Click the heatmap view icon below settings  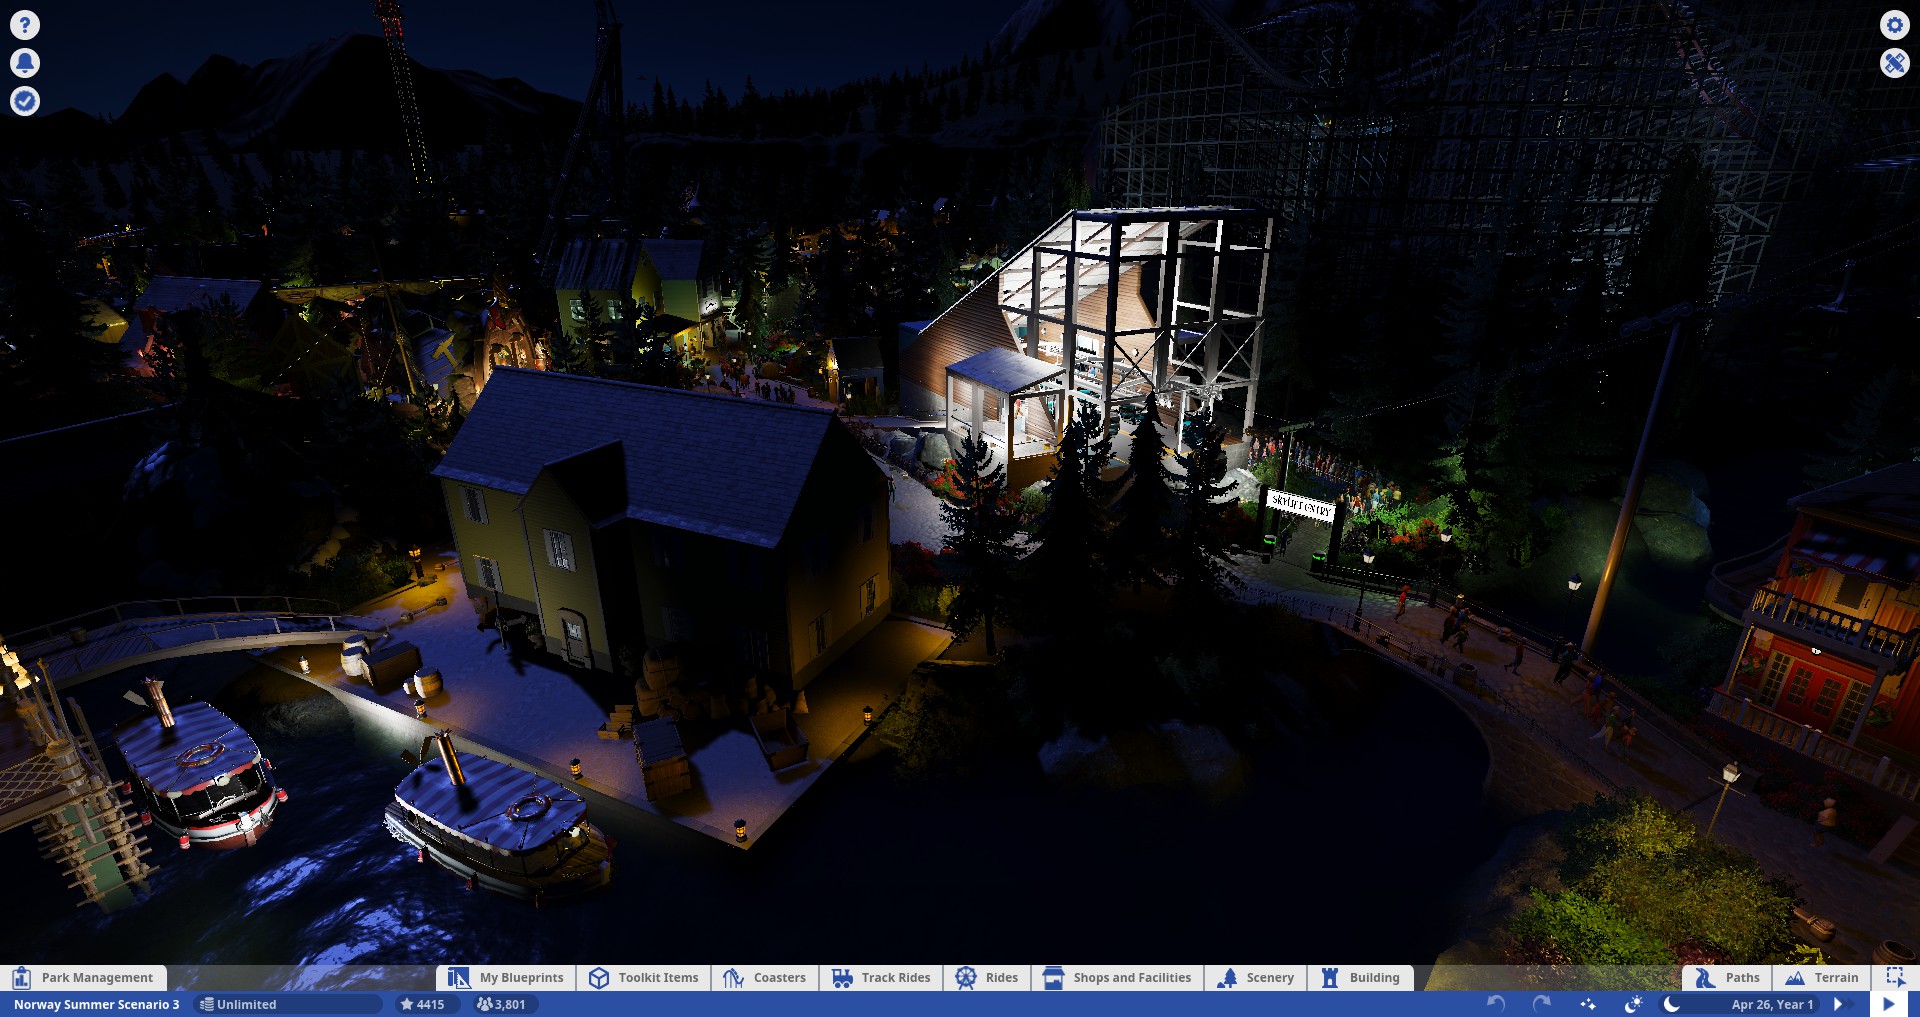(1894, 63)
